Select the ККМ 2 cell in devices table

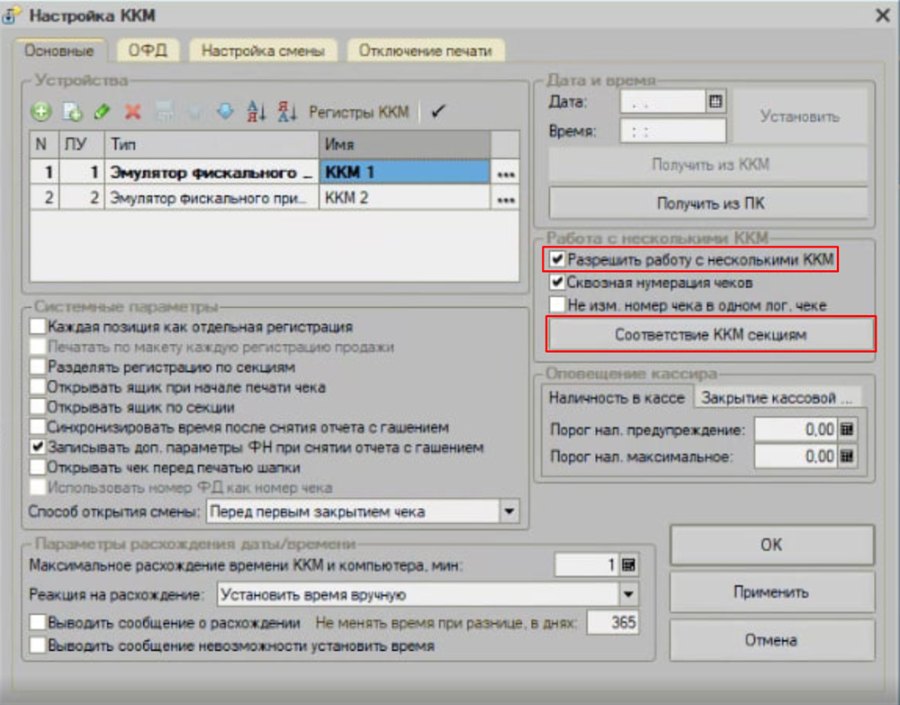point(404,198)
